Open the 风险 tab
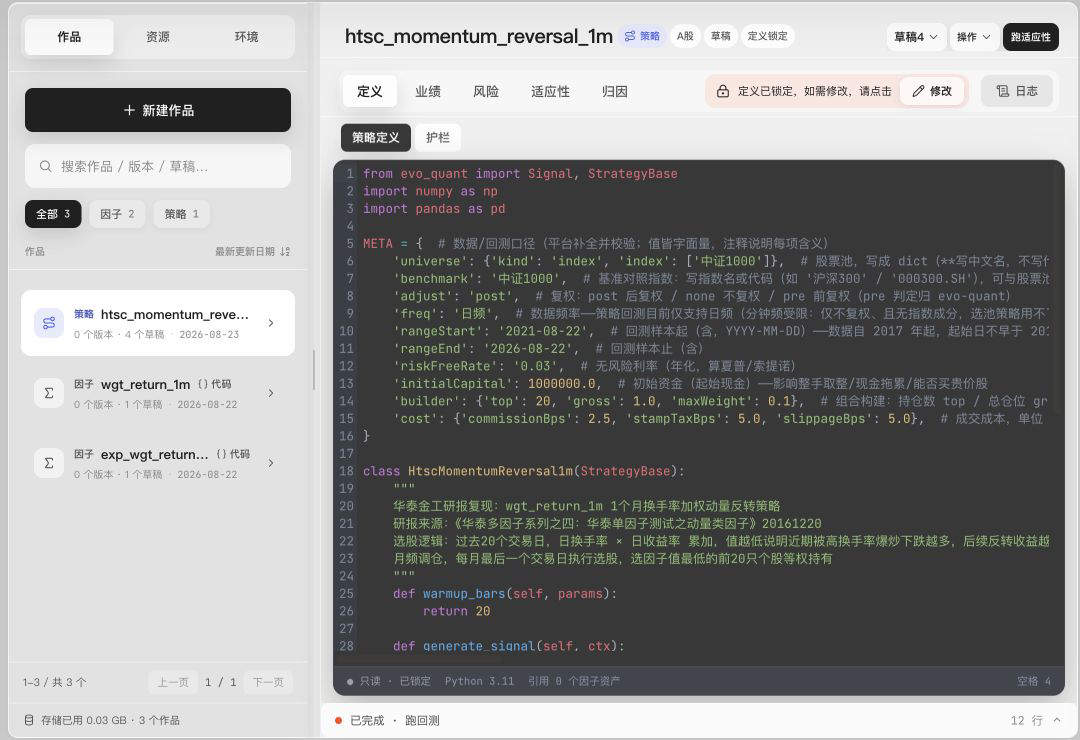The width and height of the screenshot is (1080, 740). [486, 91]
